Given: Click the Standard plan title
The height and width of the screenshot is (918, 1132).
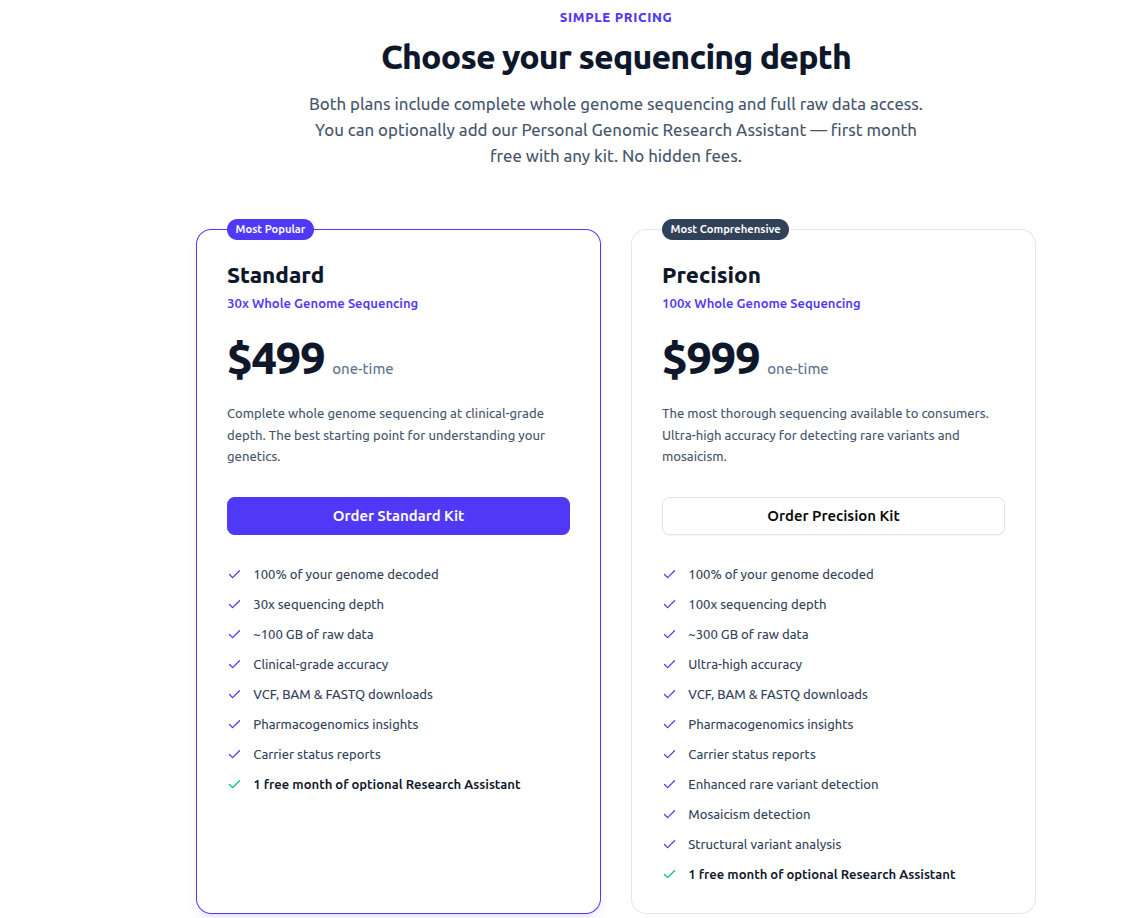Looking at the screenshot, I should pyautogui.click(x=275, y=275).
